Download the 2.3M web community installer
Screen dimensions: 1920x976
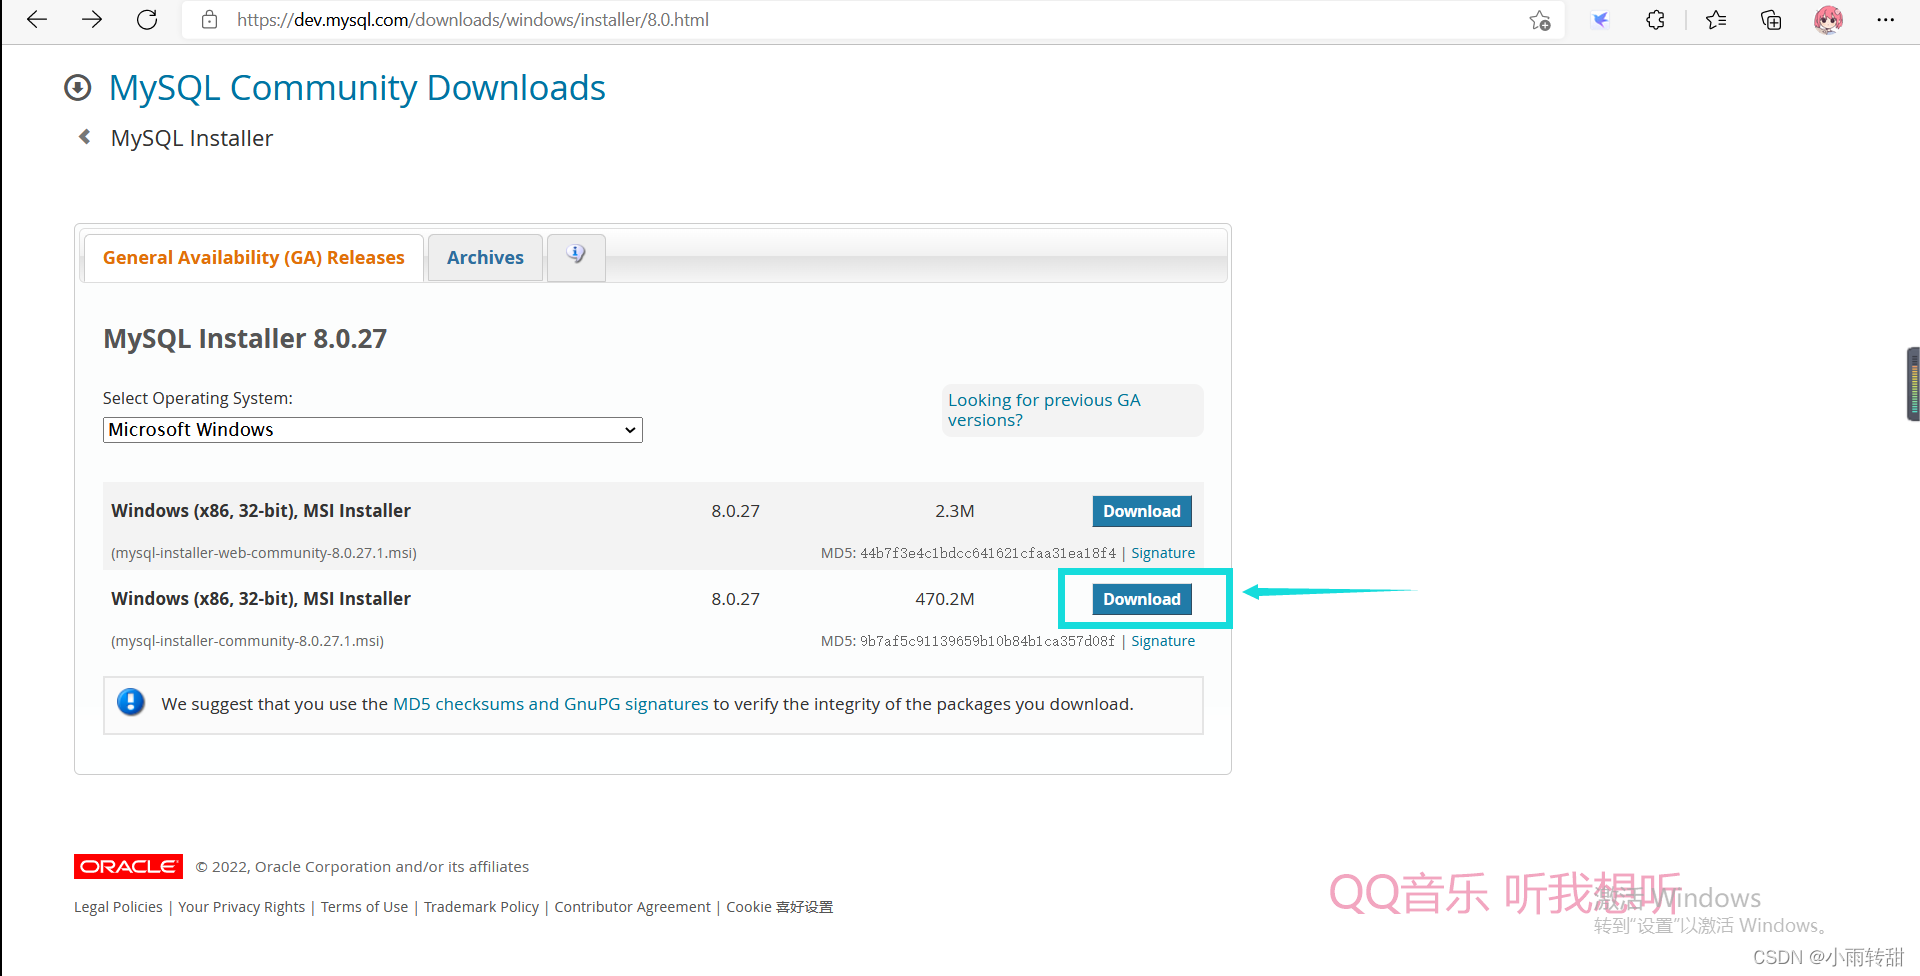(1142, 511)
